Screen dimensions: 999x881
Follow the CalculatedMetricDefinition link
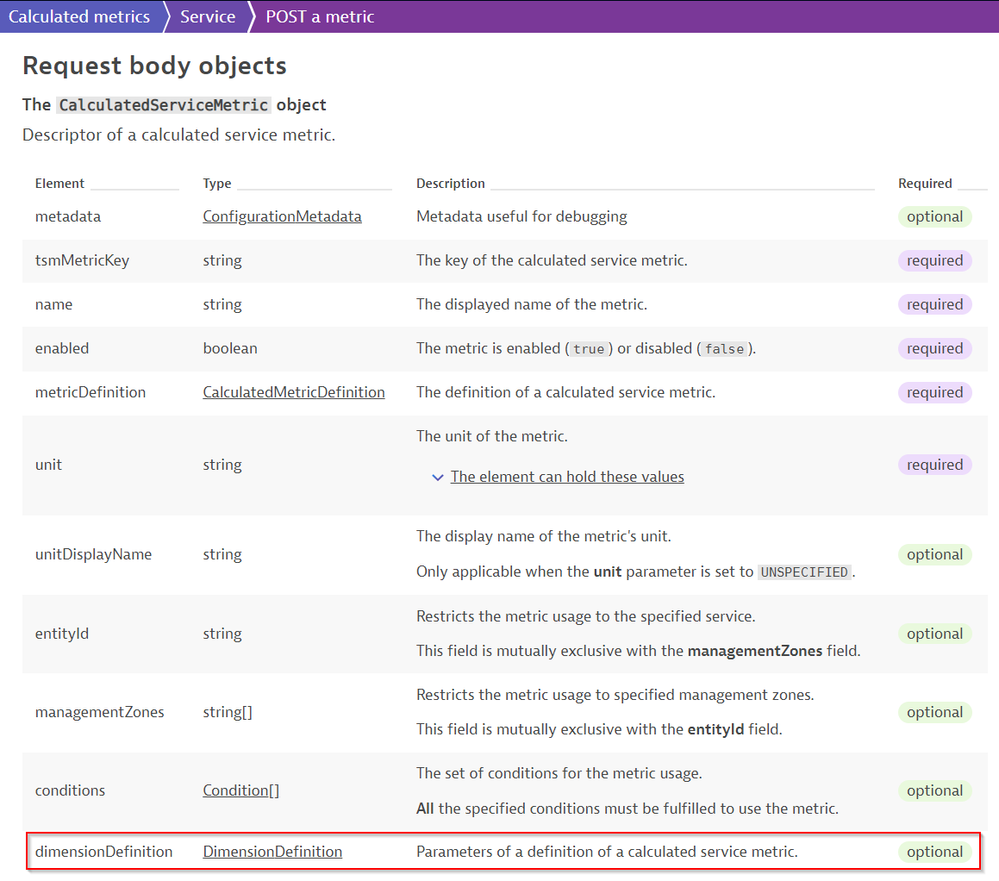click(293, 392)
